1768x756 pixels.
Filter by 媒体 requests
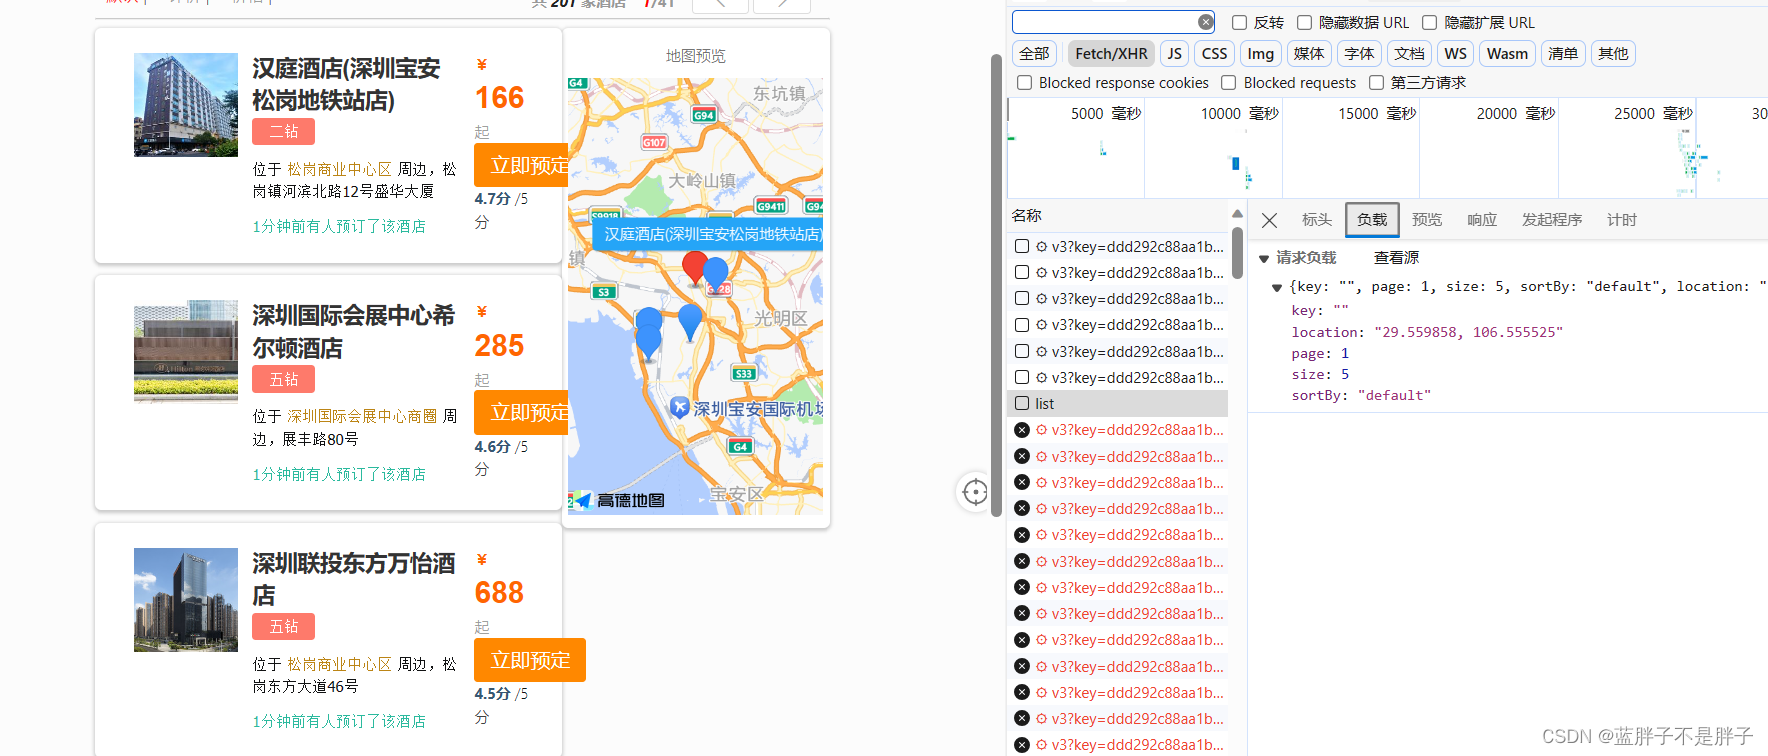[x=1309, y=53]
